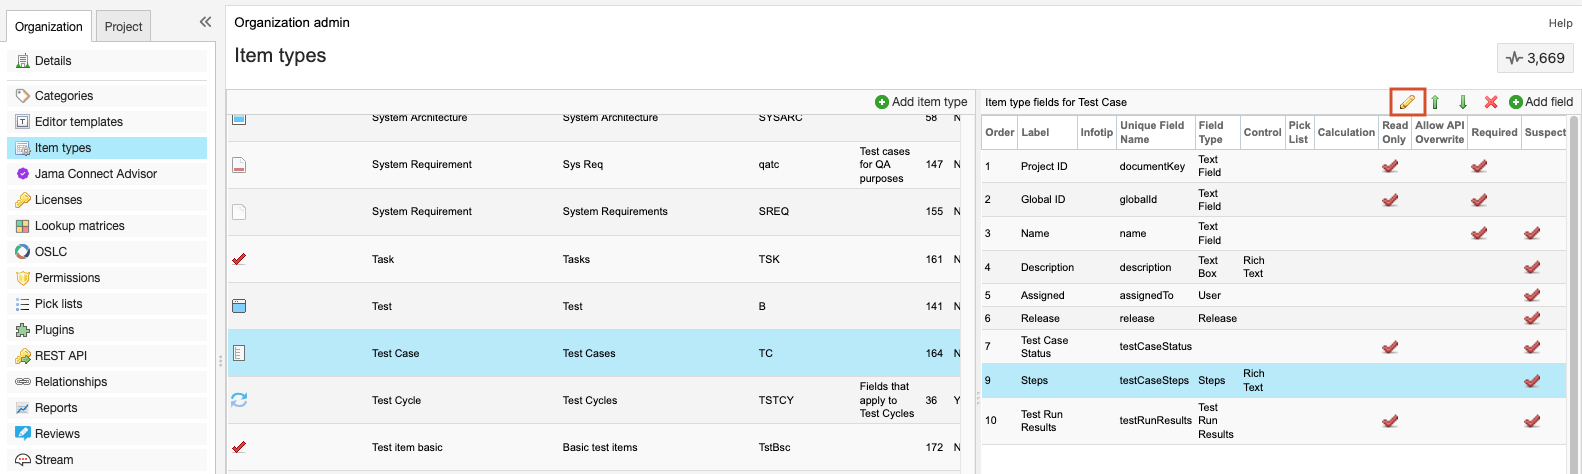Click the OSLC icon
The height and width of the screenshot is (474, 1582).
22,252
